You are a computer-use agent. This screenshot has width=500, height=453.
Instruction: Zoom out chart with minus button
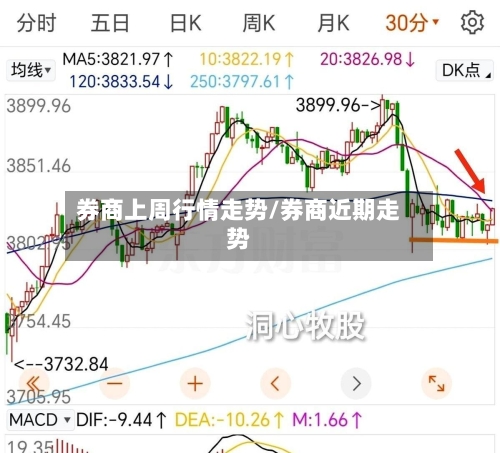(115, 384)
